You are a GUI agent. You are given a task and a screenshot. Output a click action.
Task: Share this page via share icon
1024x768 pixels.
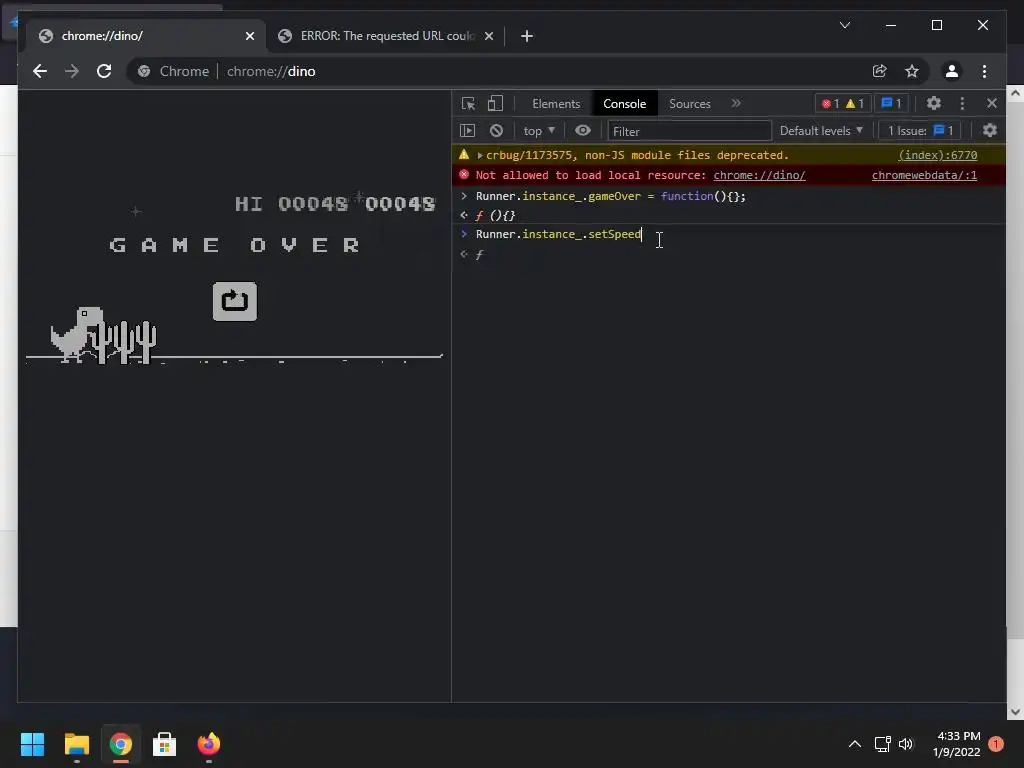[x=879, y=71]
